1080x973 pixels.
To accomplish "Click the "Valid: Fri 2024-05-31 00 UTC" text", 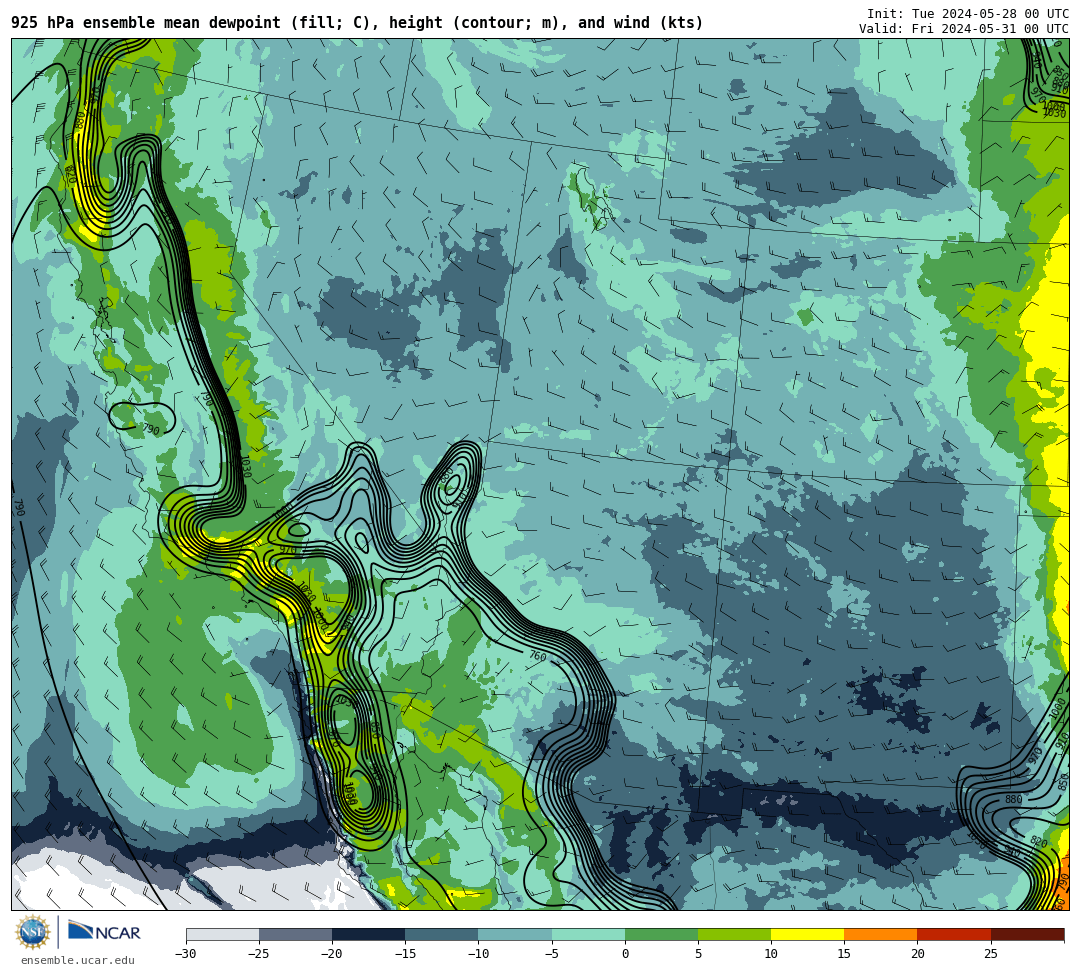I will (964, 28).
